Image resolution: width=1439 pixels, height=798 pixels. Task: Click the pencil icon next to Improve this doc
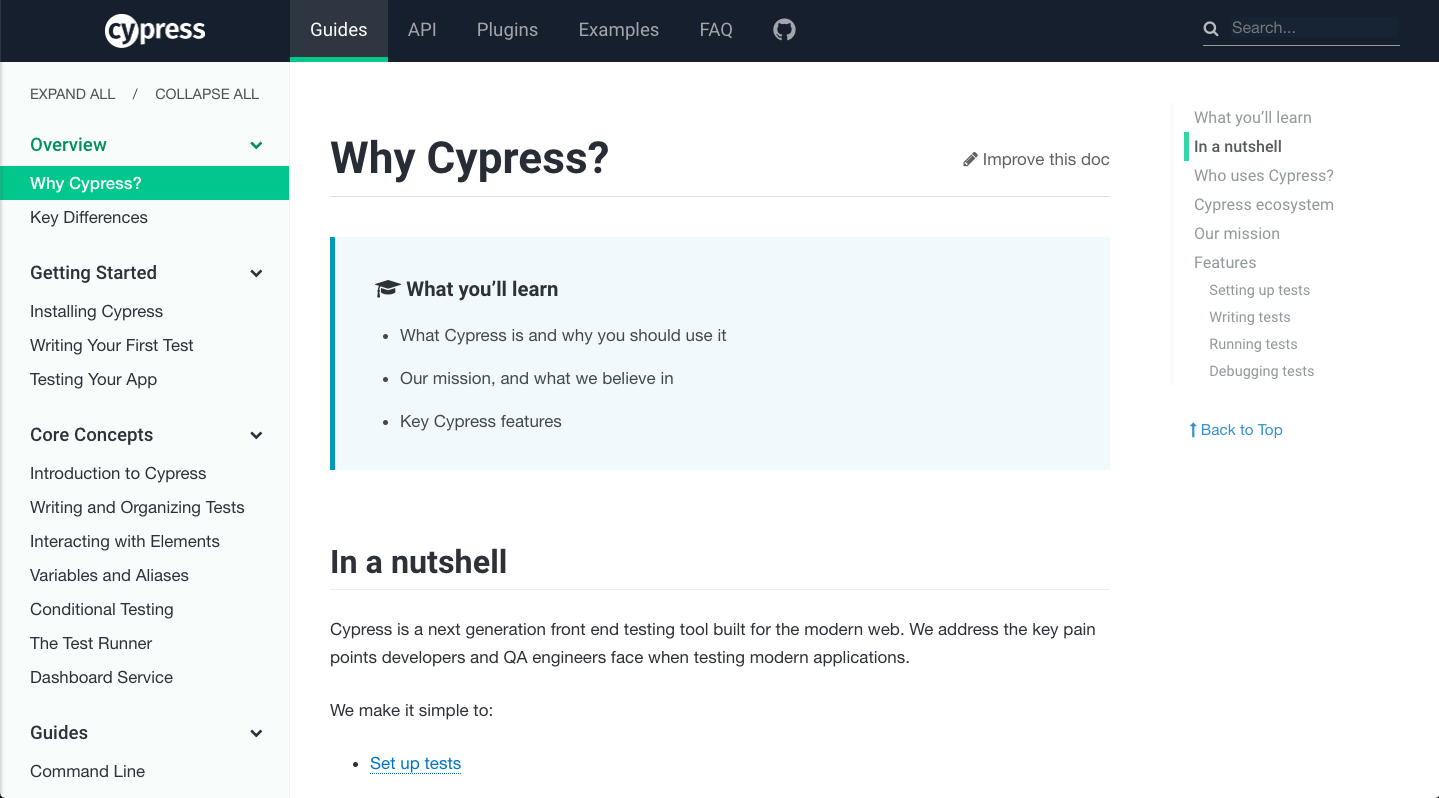(969, 158)
